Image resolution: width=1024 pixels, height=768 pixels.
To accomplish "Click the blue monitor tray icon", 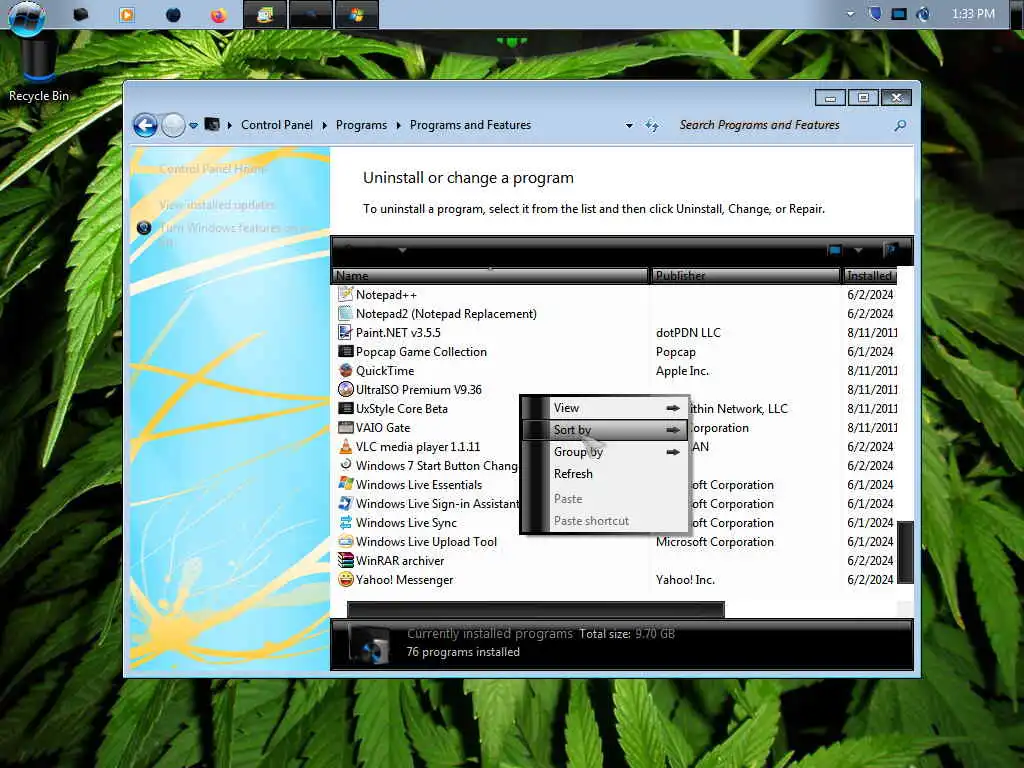I will 899,14.
